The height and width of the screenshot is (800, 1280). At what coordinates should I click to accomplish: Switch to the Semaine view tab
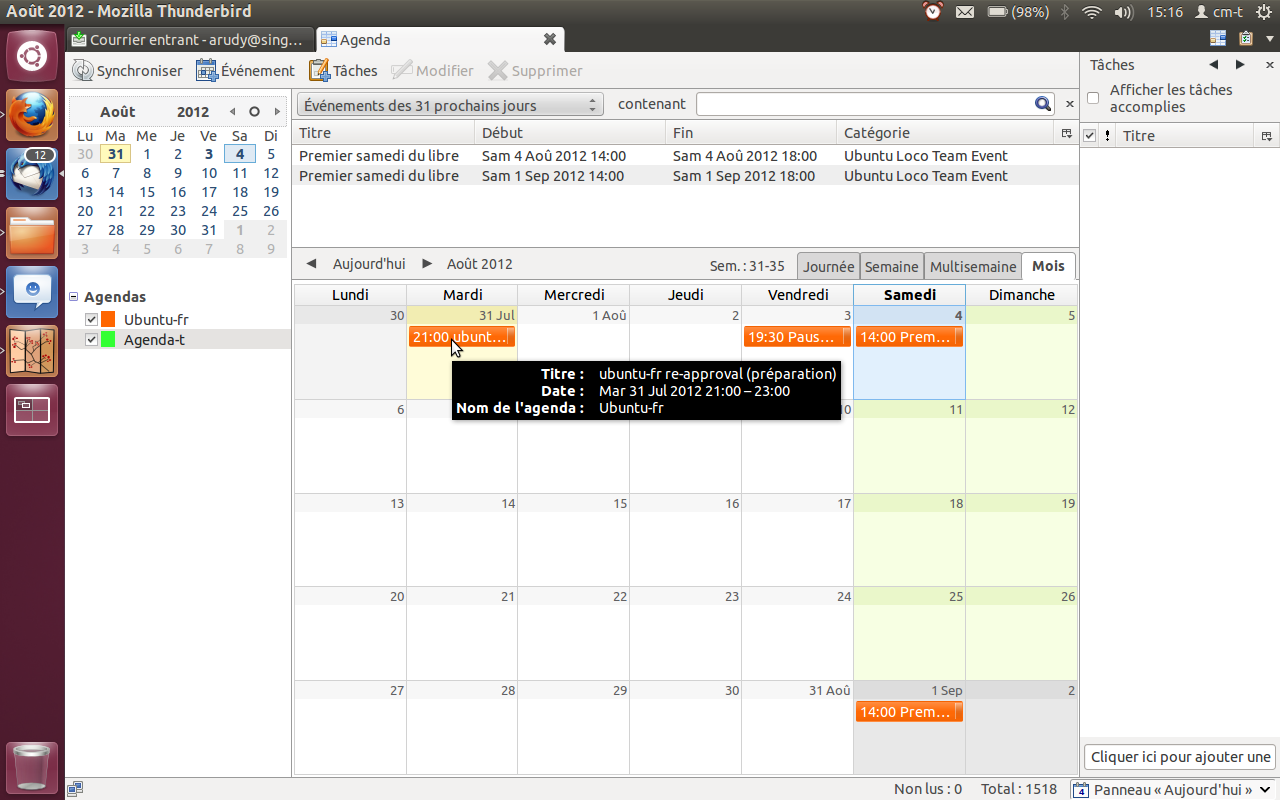coord(891,267)
